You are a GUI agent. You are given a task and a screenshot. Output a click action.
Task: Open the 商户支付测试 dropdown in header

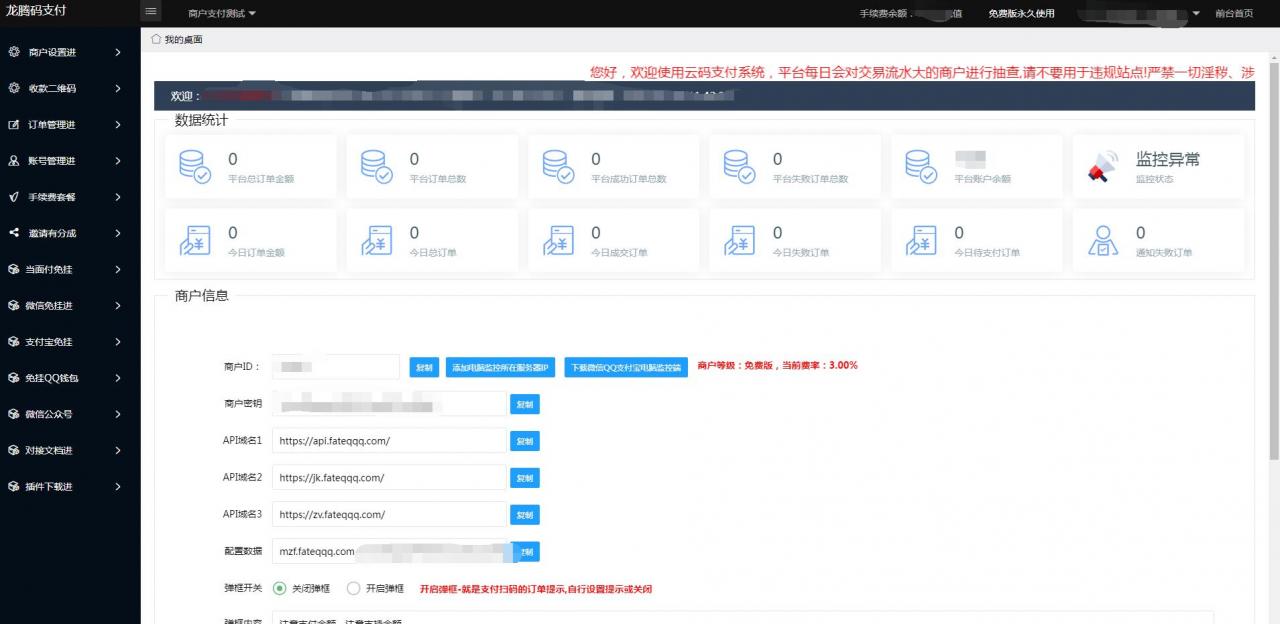(222, 13)
